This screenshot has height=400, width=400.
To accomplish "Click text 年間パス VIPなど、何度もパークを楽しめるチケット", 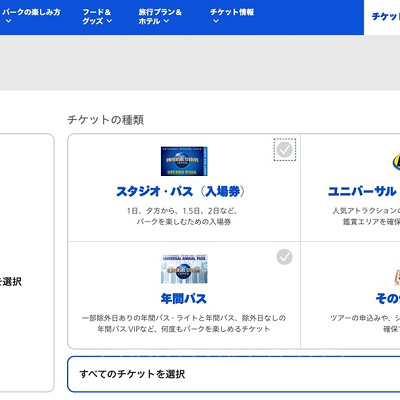I will (x=184, y=329).
